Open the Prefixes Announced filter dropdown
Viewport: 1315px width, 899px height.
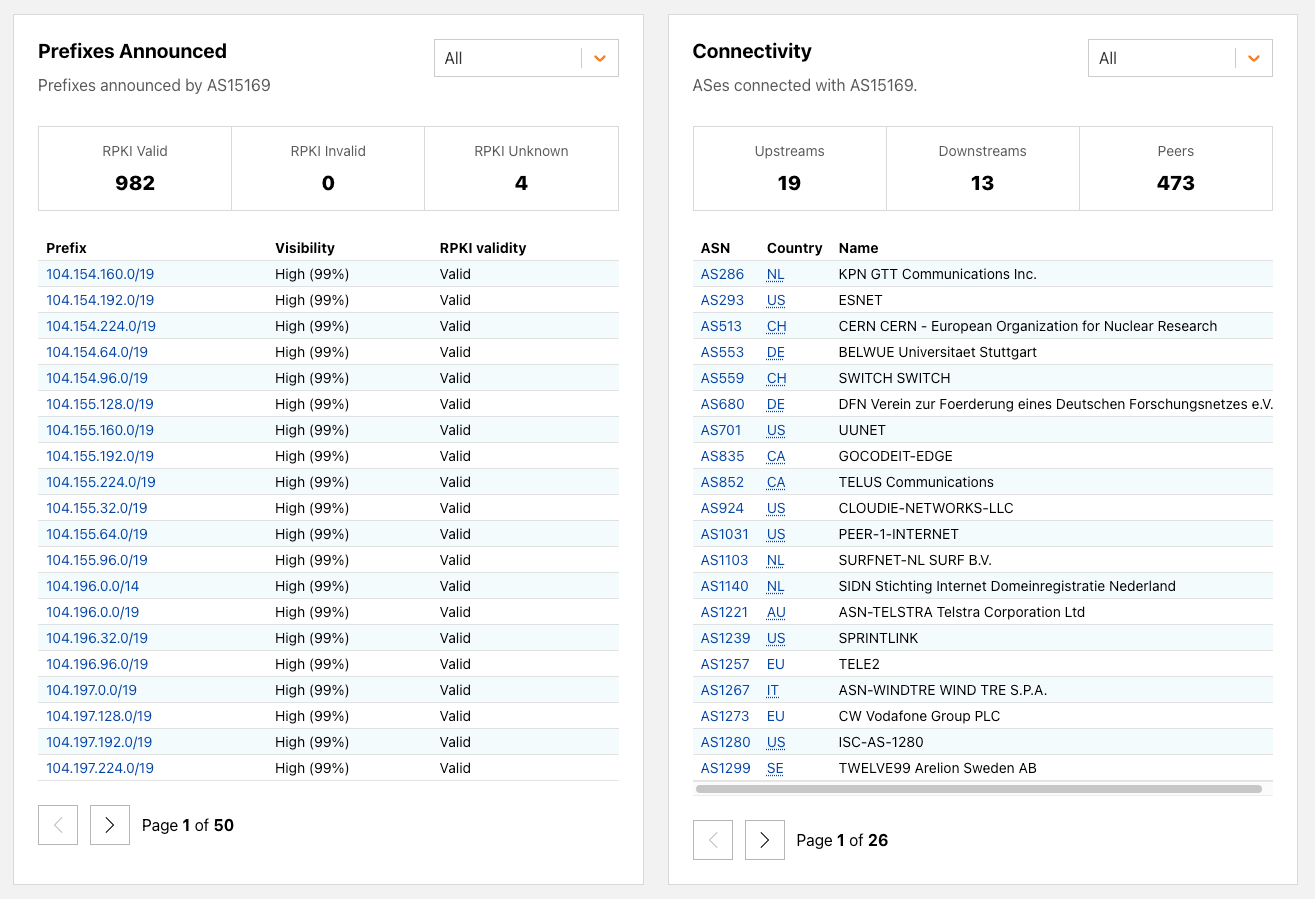point(526,58)
